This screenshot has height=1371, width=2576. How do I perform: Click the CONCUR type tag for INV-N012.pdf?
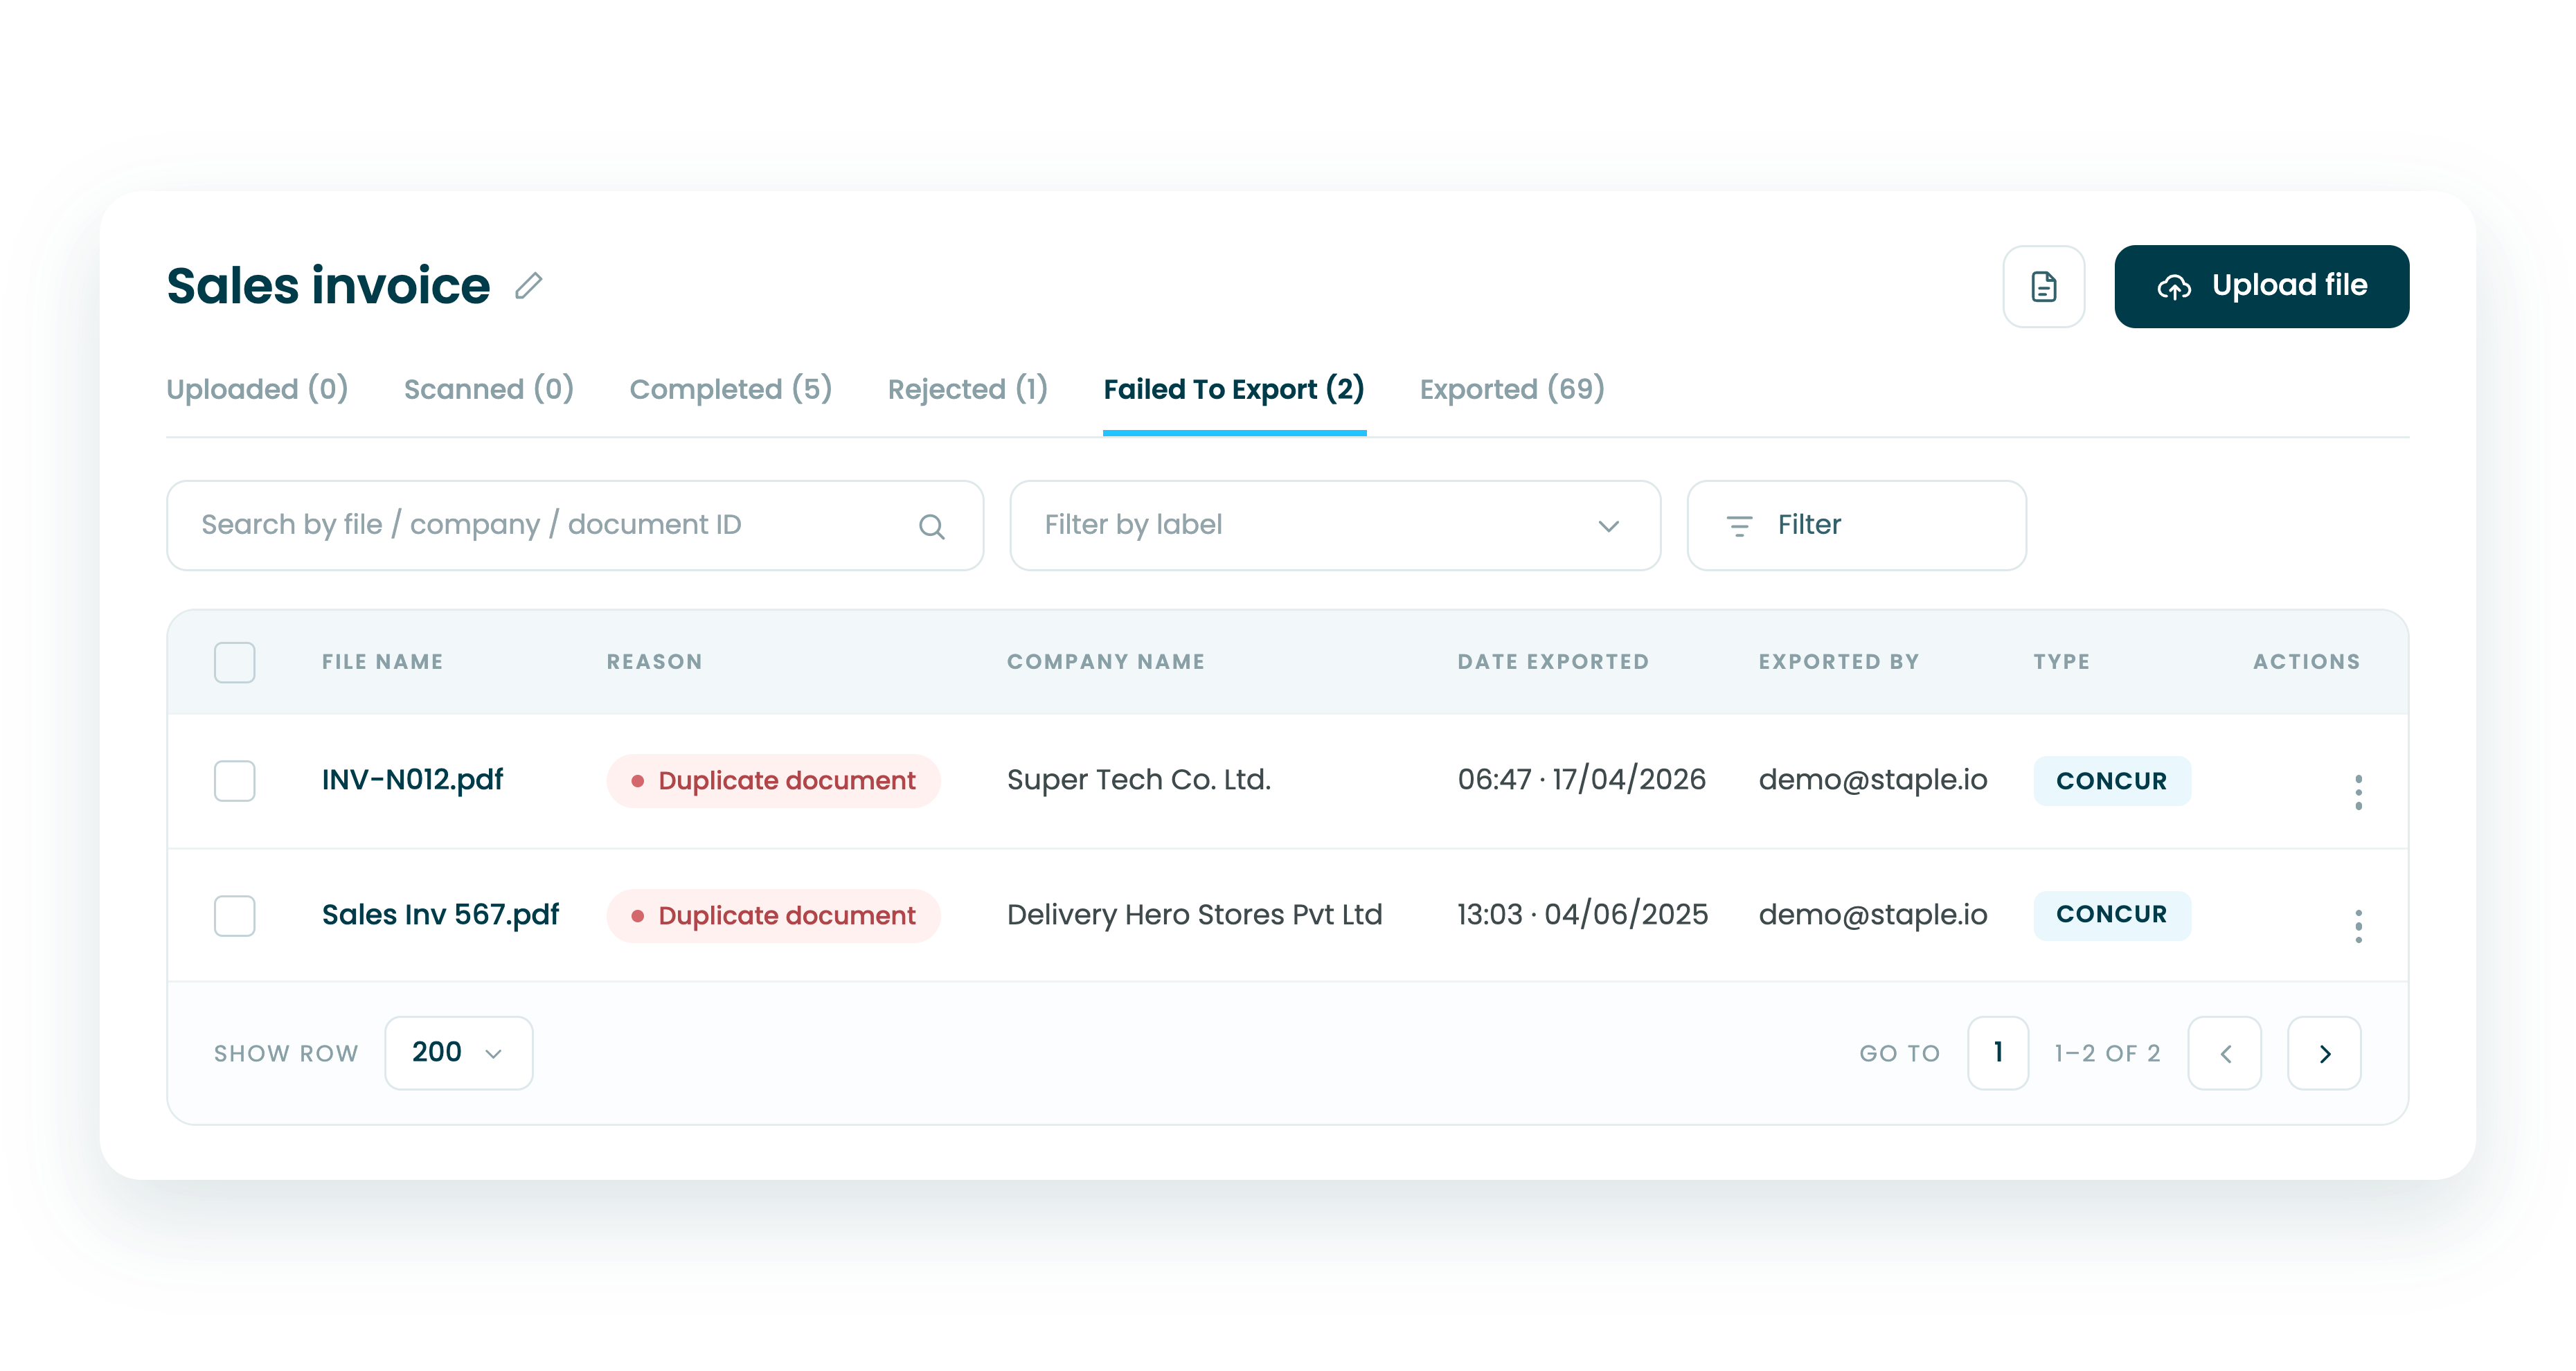pos(2112,781)
